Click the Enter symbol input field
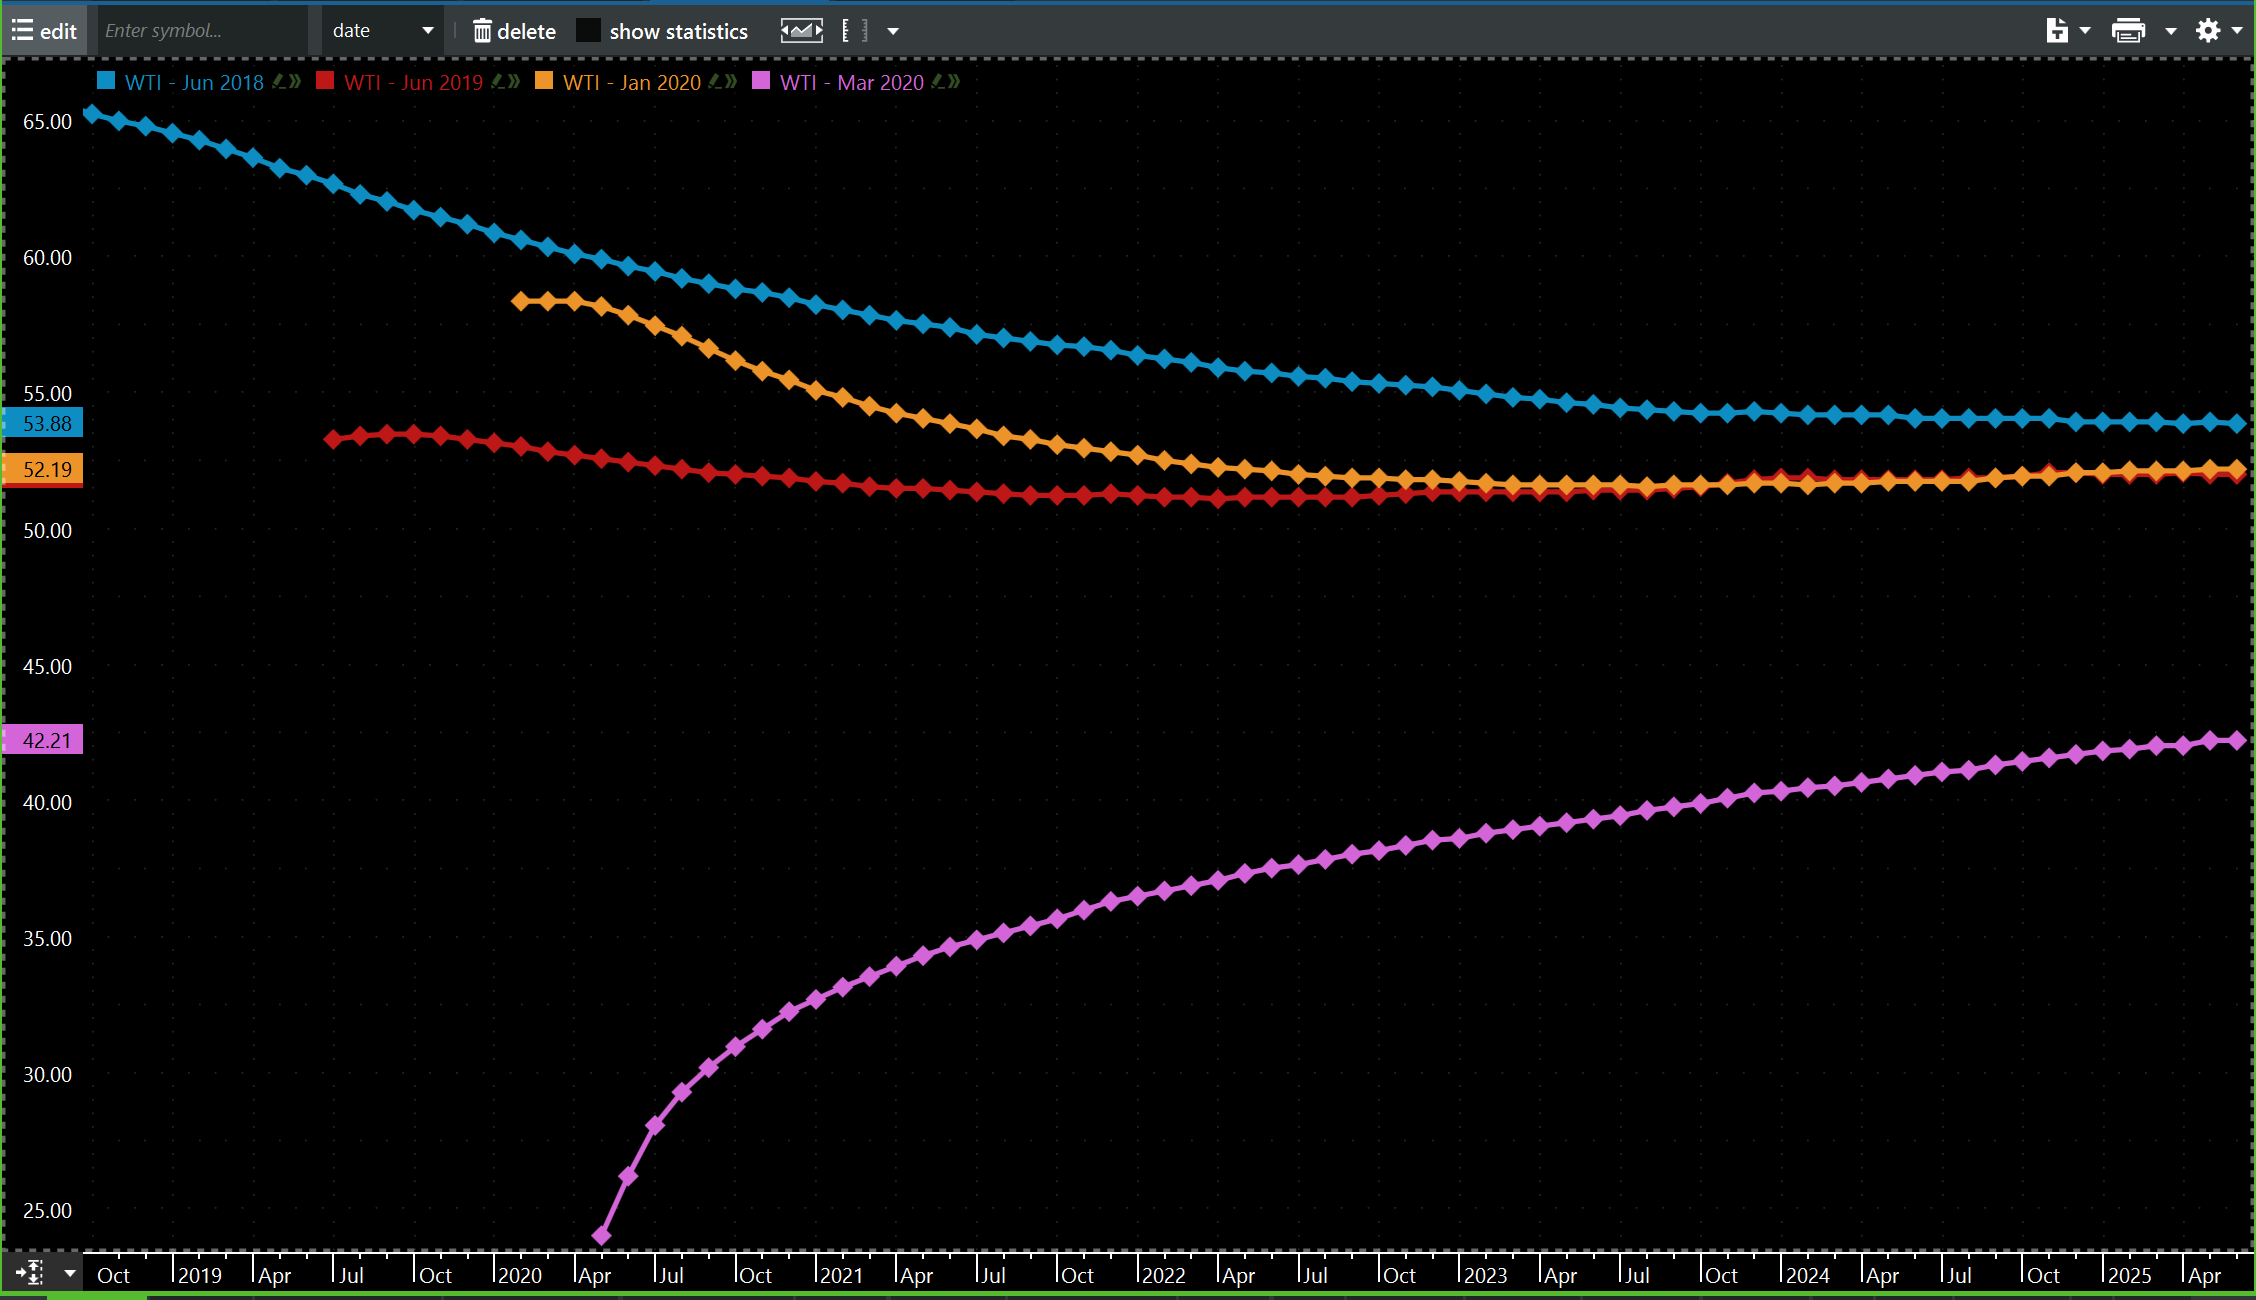This screenshot has width=2256, height=1300. pos(200,31)
